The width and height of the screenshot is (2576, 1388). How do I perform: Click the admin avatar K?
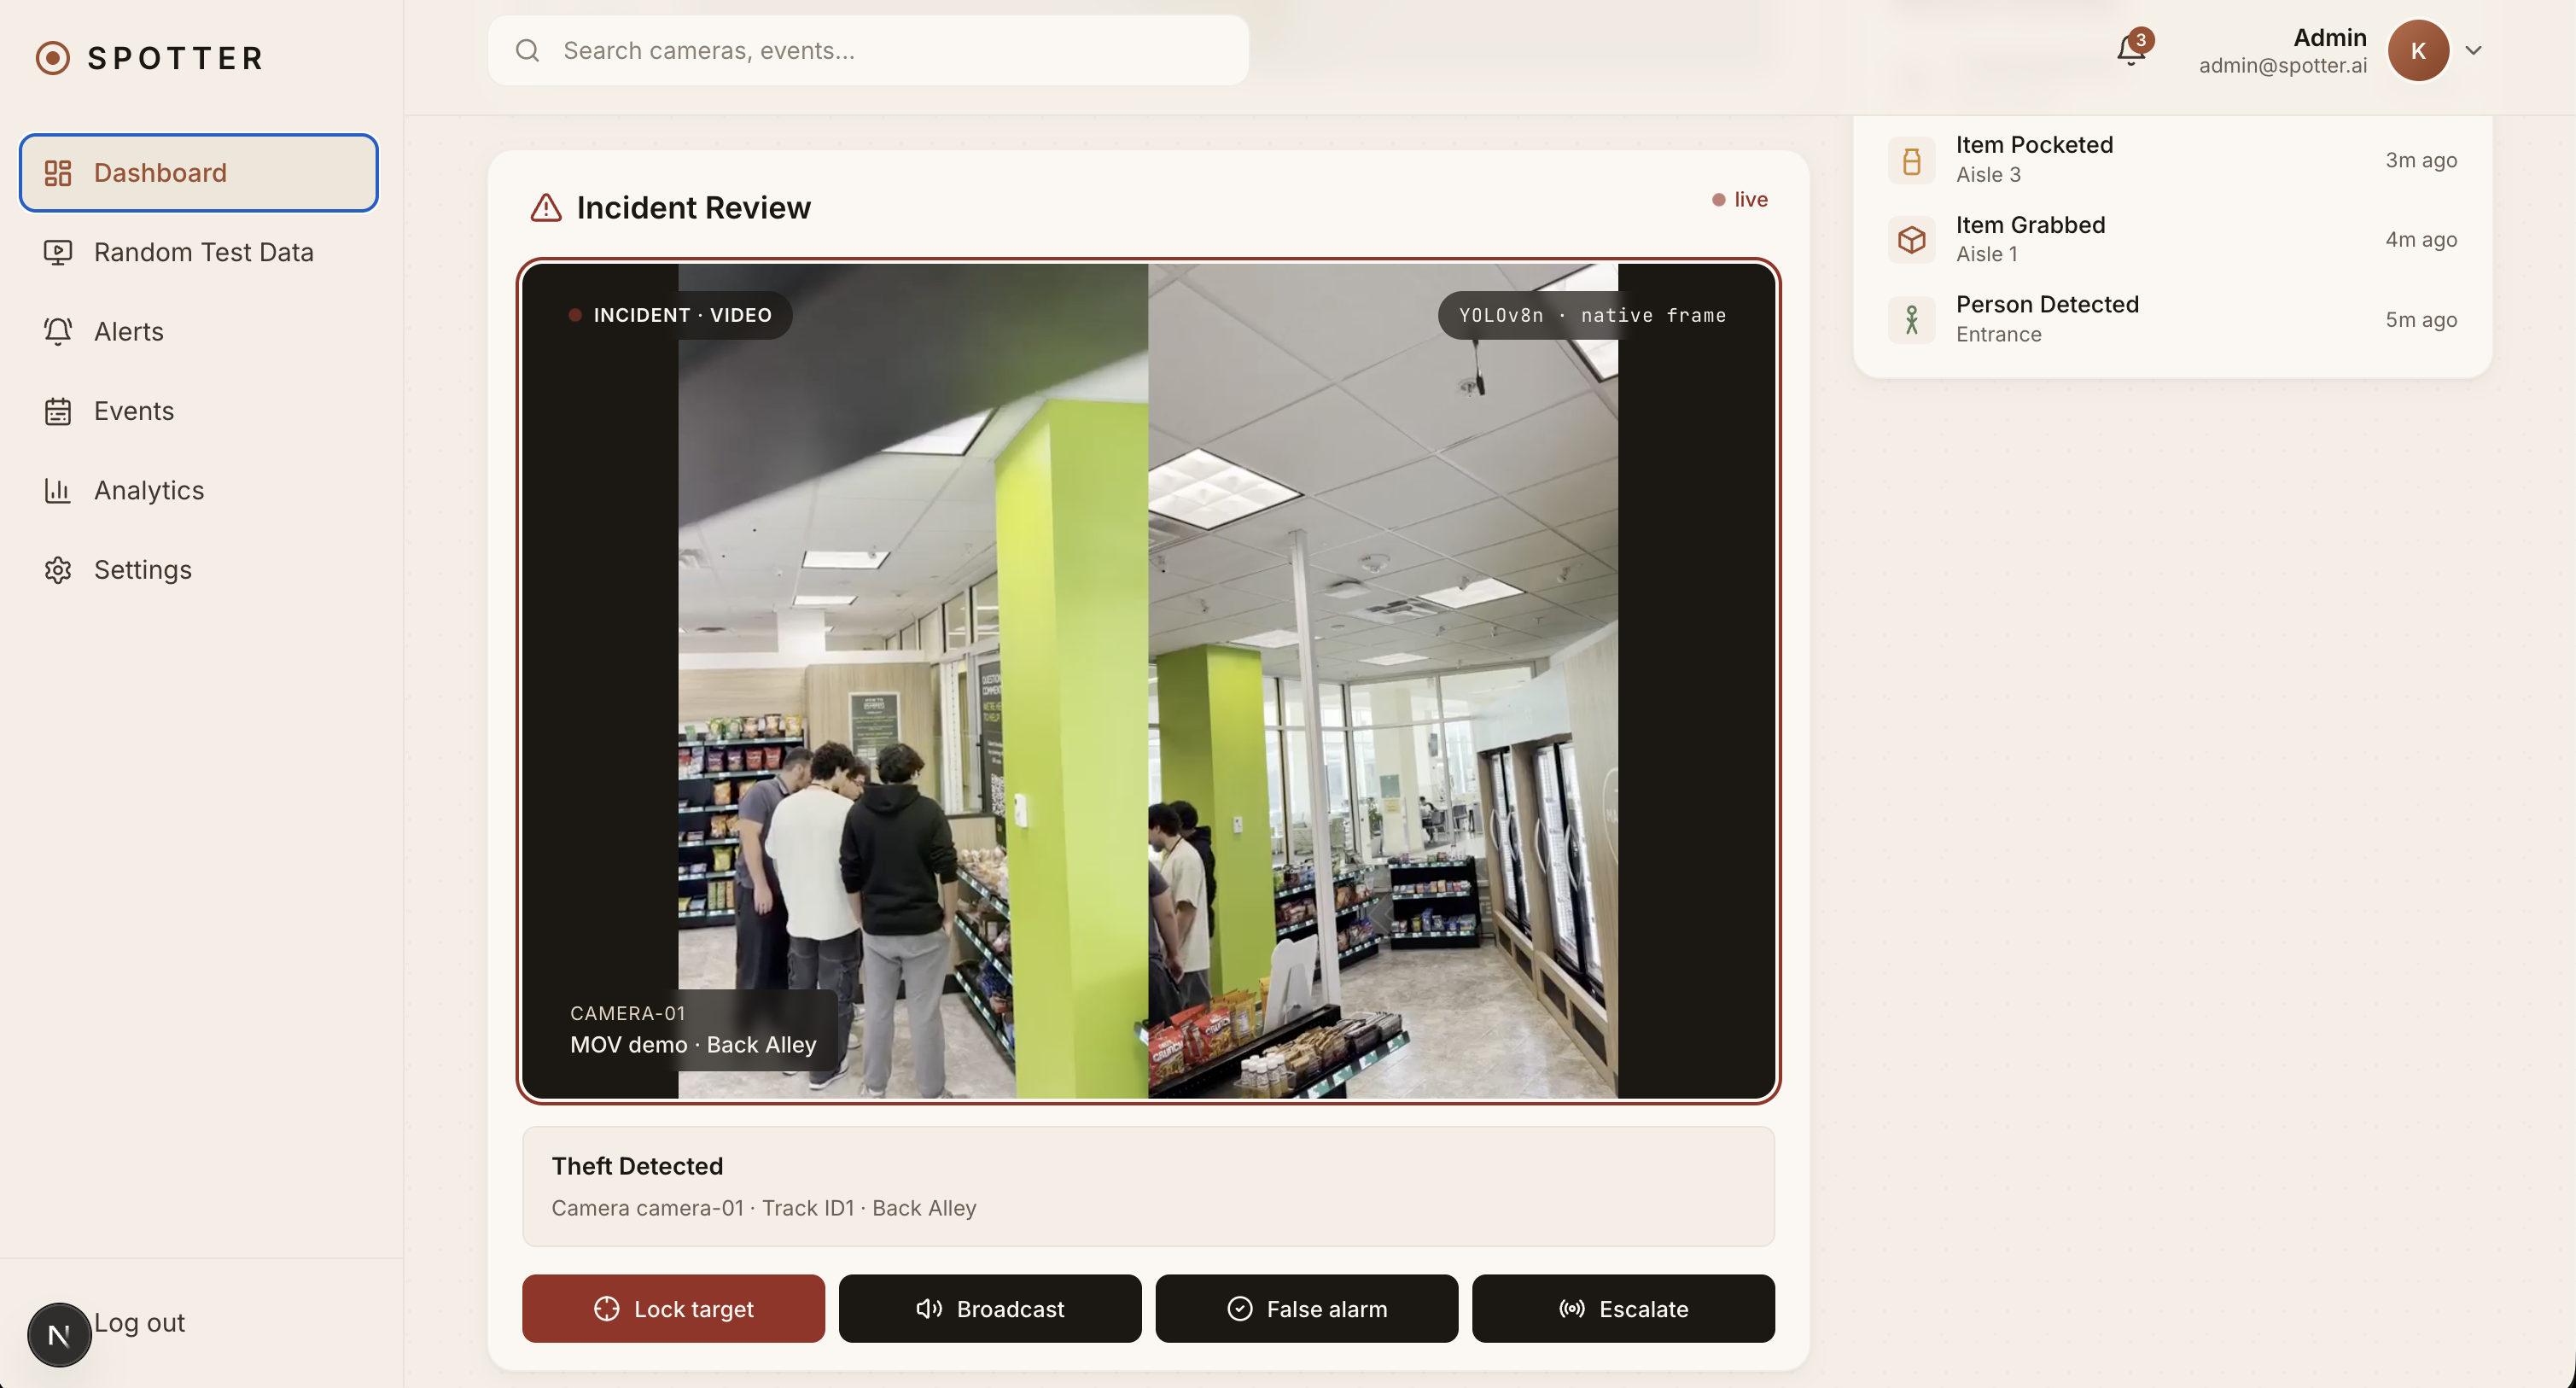2418,50
